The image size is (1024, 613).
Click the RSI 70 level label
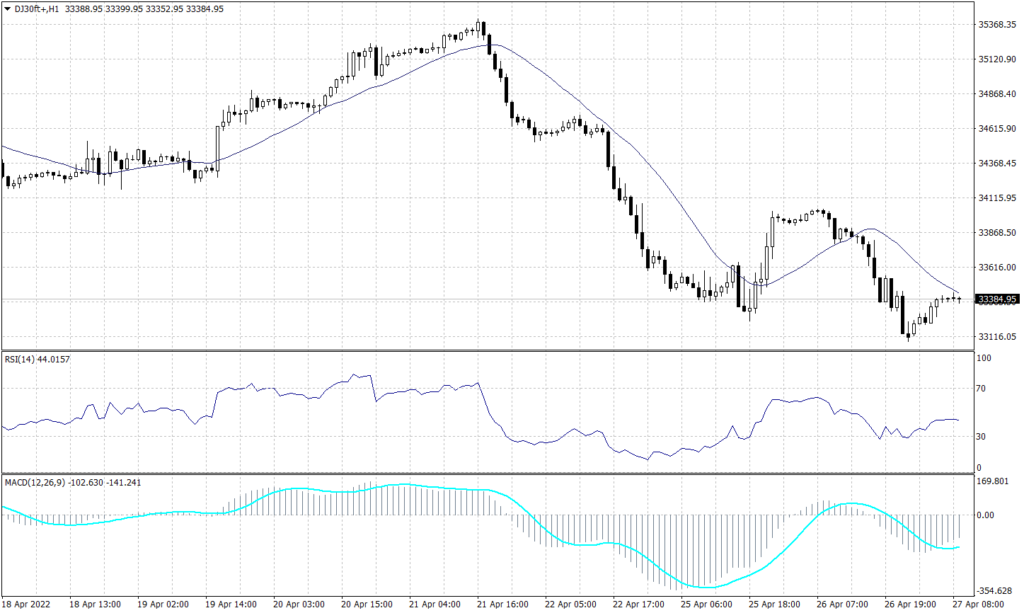pos(982,389)
